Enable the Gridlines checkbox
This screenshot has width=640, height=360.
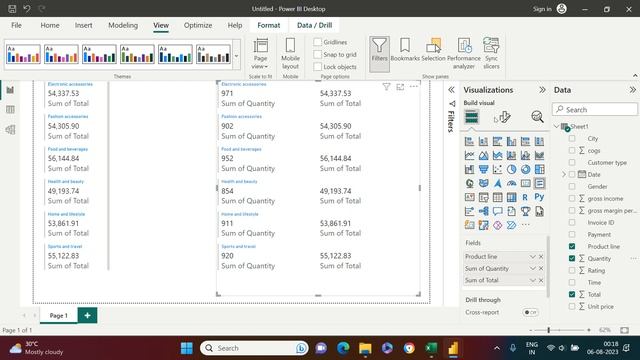(x=318, y=42)
